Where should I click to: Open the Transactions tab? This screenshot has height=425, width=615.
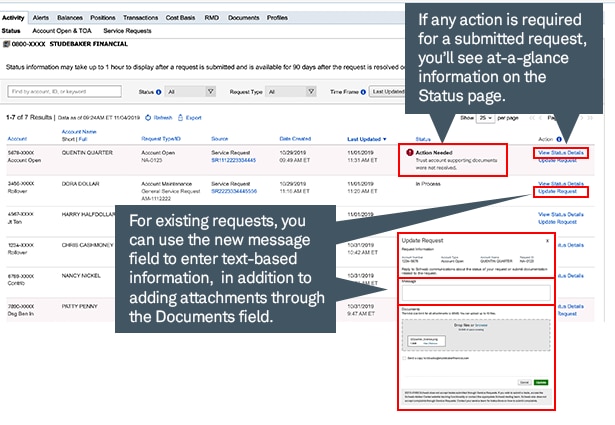tap(140, 18)
